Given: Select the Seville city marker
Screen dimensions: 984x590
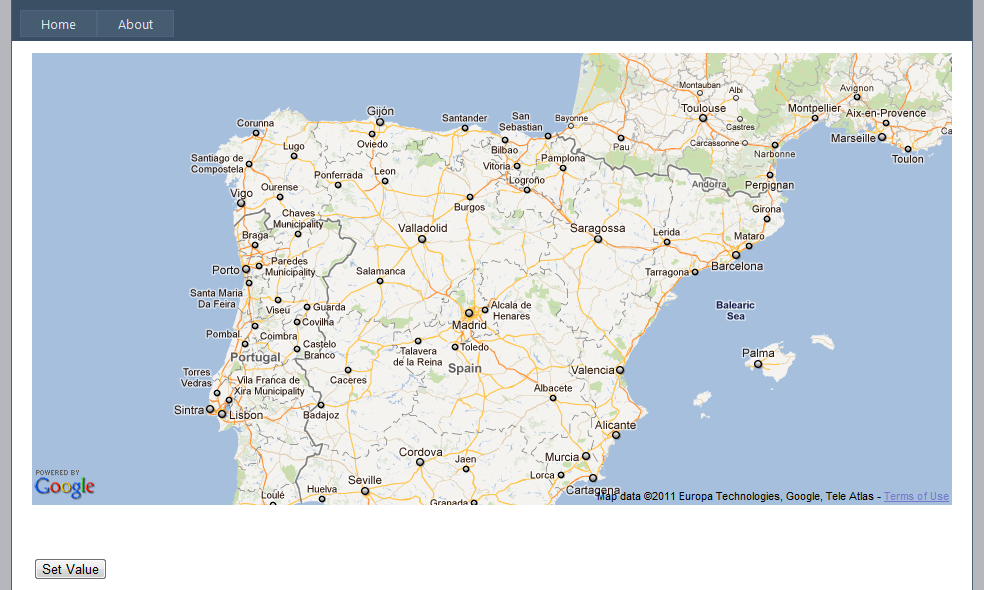Looking at the screenshot, I should pos(365,491).
